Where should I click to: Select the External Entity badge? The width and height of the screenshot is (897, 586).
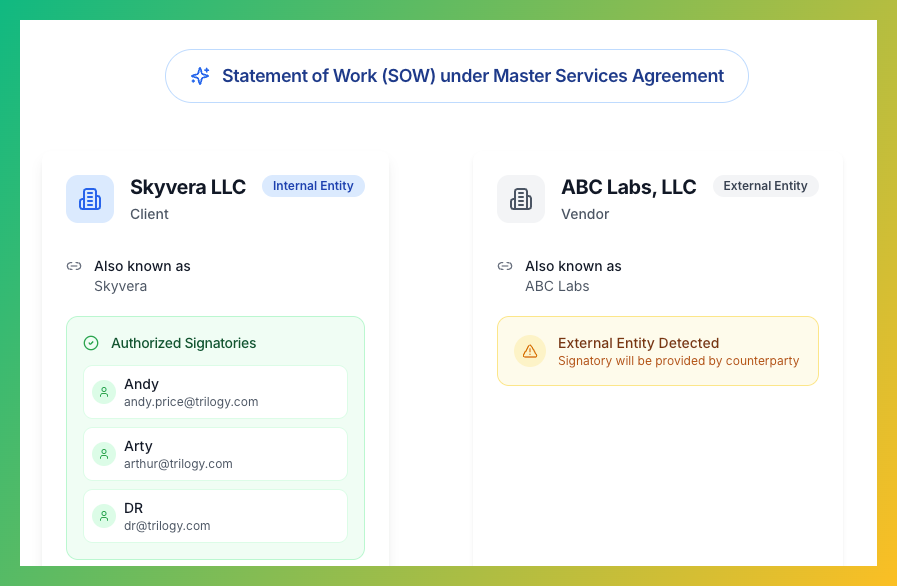(x=765, y=186)
